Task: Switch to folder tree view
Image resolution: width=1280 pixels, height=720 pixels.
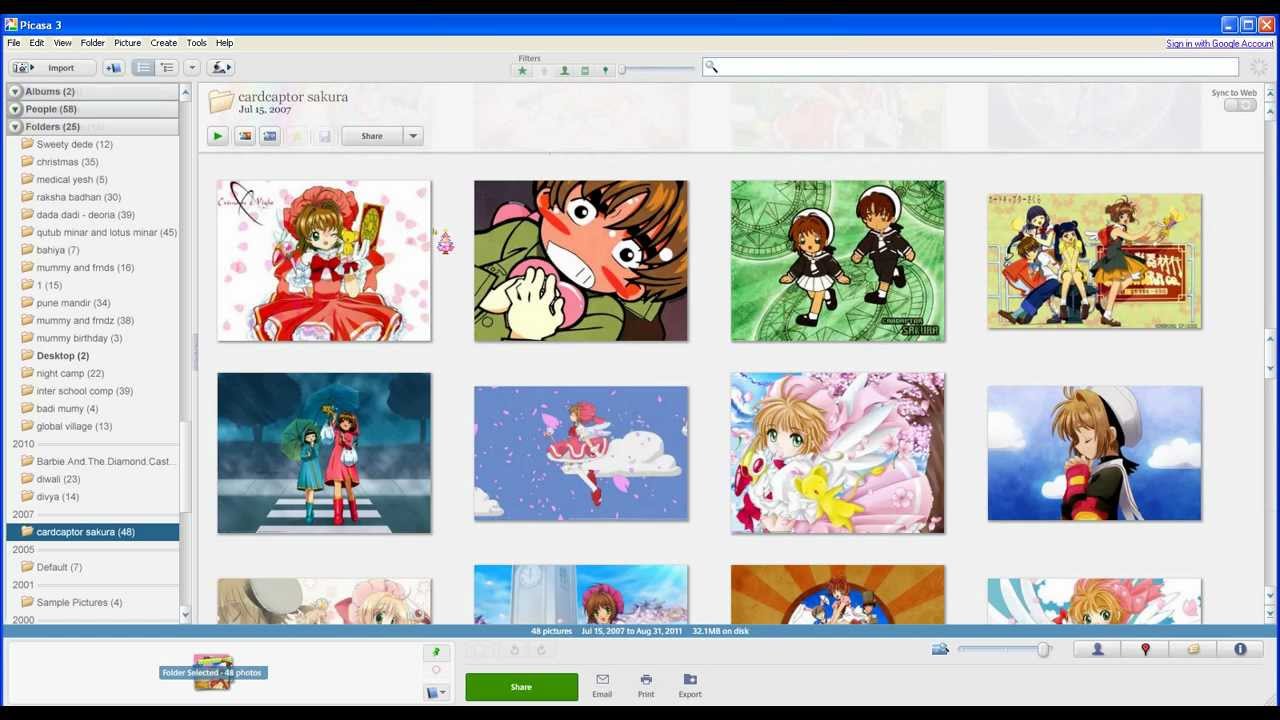Action: (167, 67)
